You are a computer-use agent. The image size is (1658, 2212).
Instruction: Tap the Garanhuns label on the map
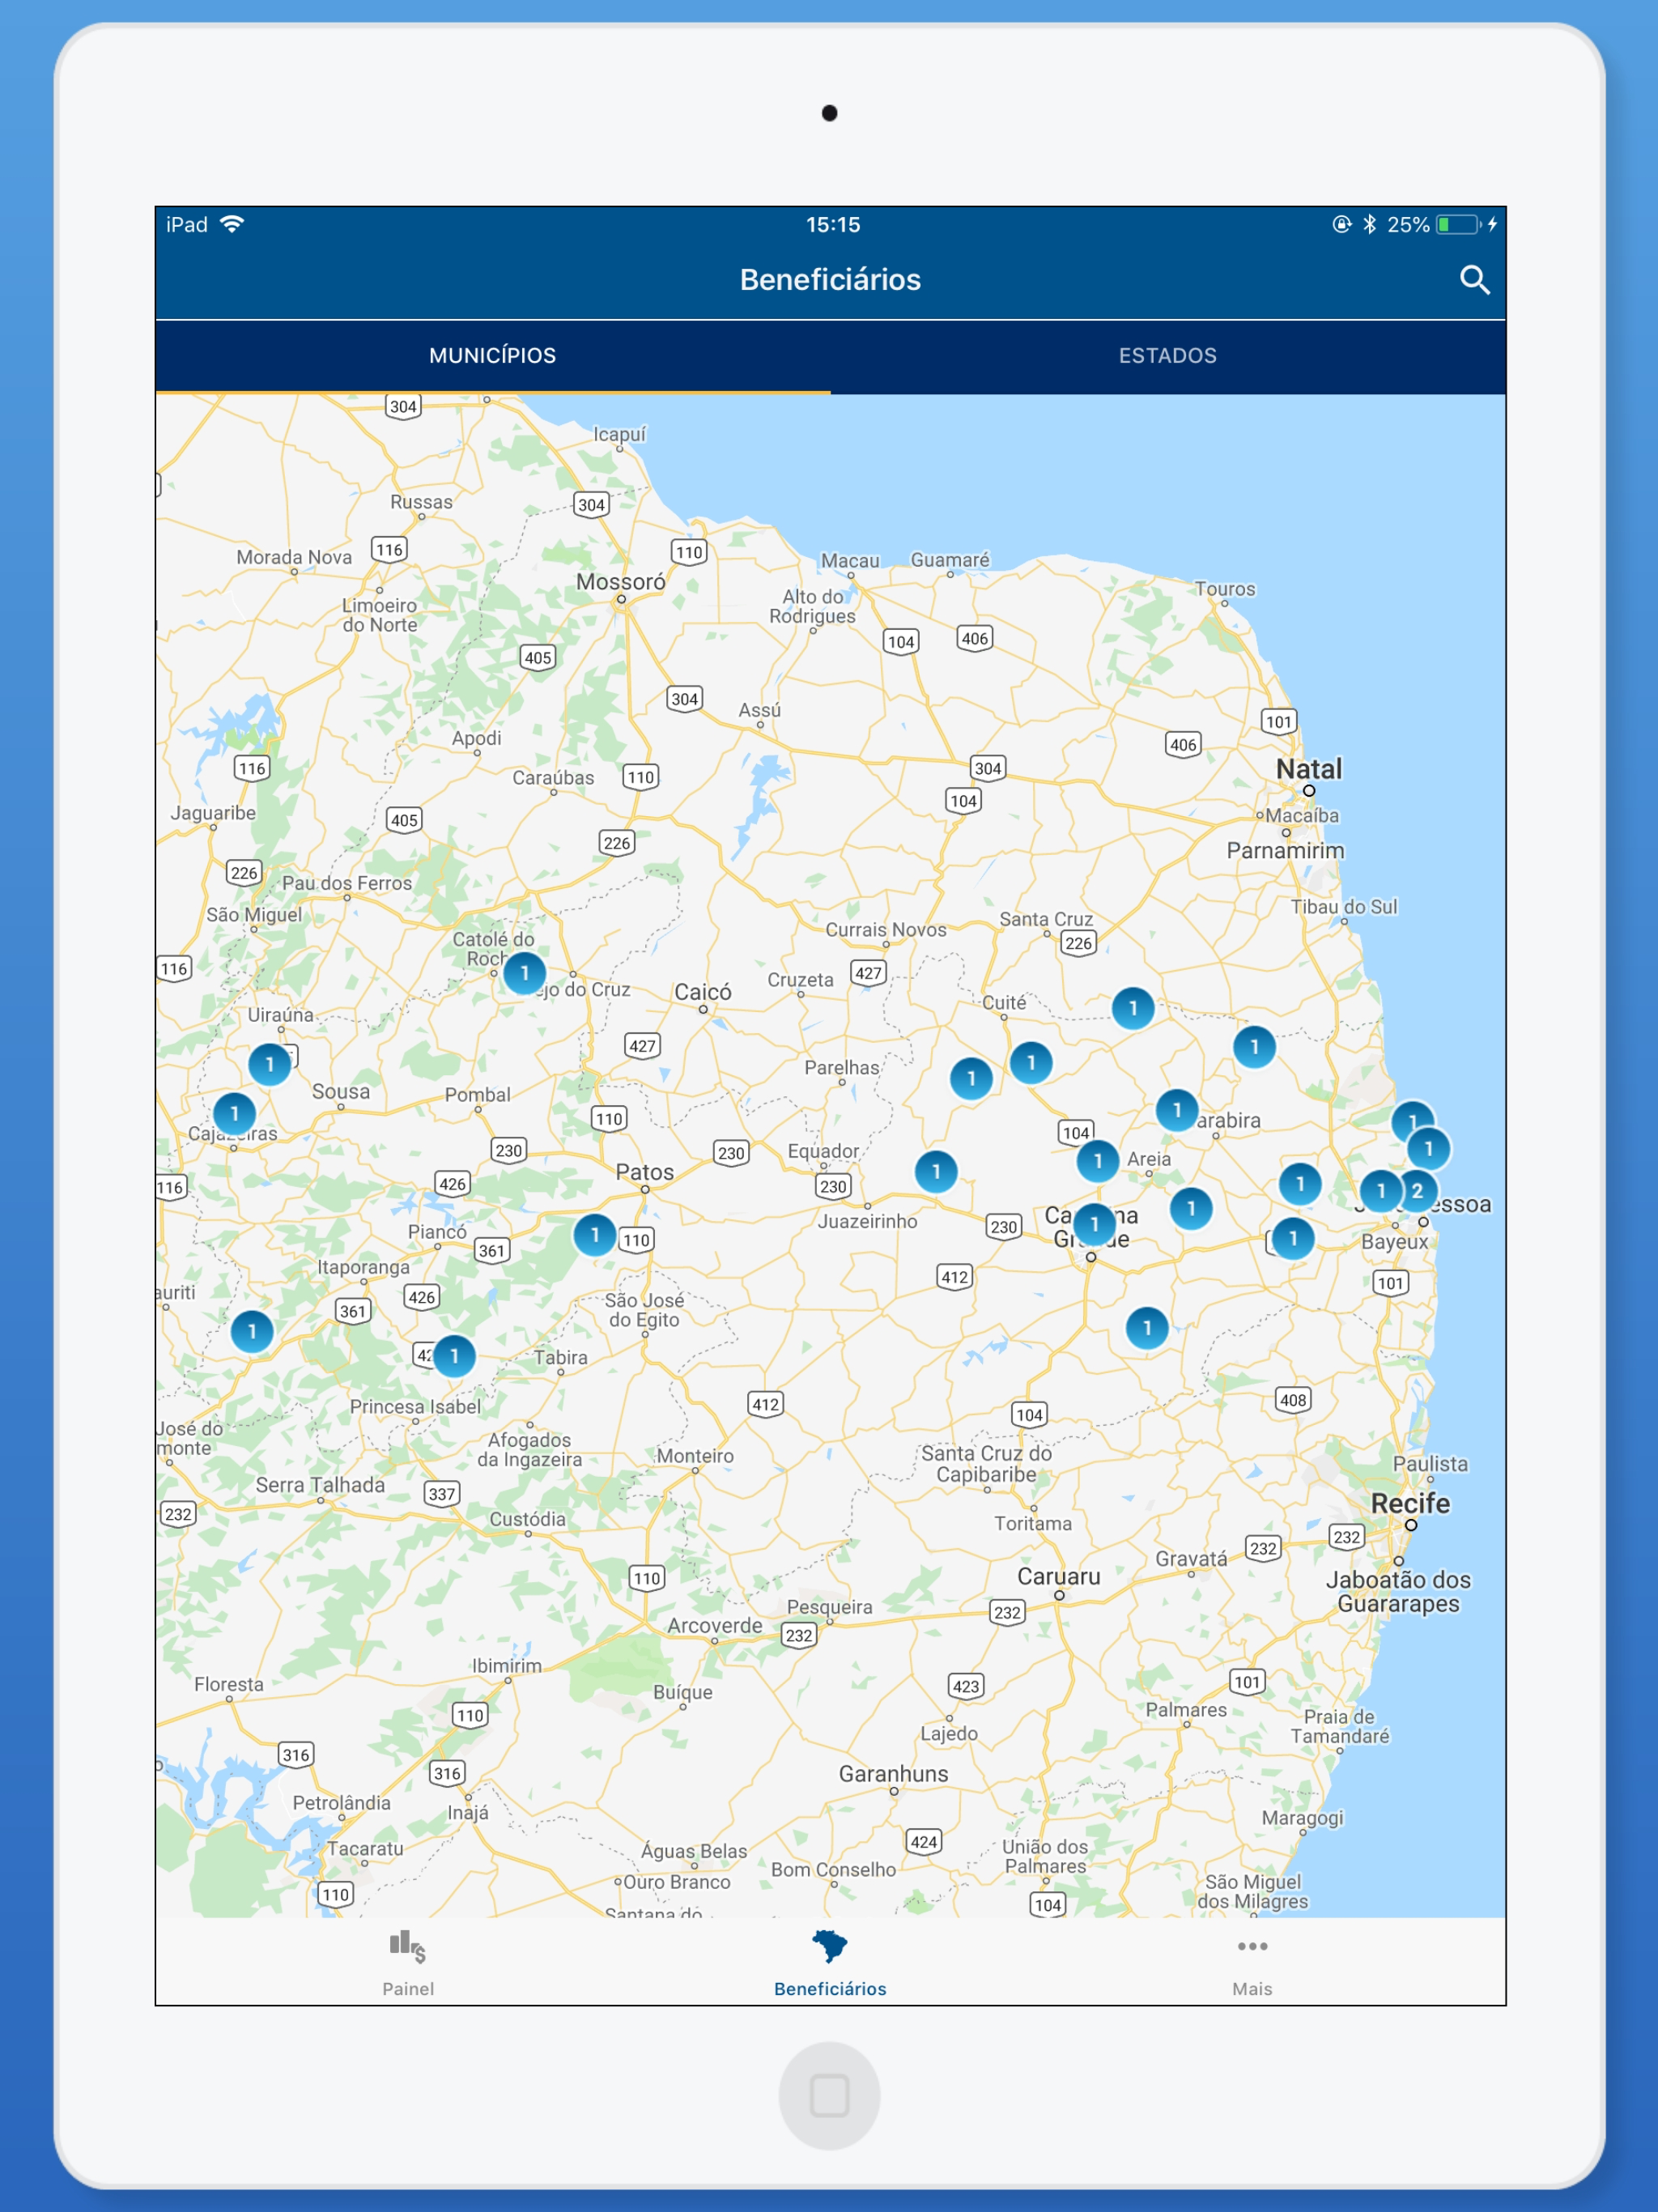pyautogui.click(x=893, y=1773)
